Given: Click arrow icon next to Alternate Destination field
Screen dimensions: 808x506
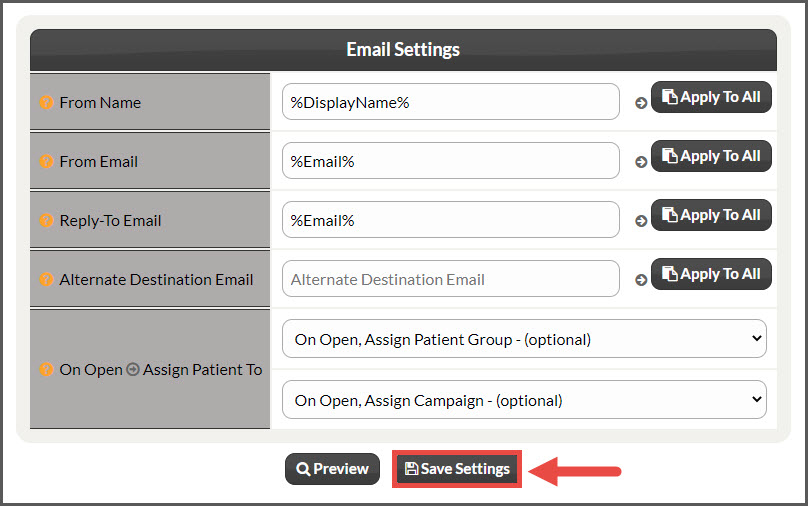Looking at the screenshot, I should pos(641,280).
